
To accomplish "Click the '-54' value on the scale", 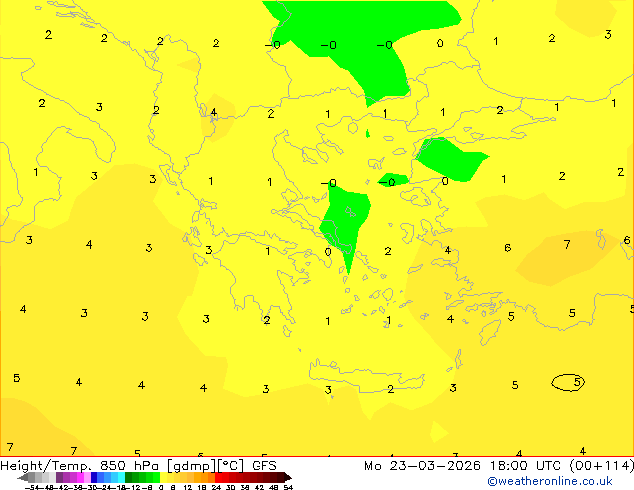I will 33,487.
